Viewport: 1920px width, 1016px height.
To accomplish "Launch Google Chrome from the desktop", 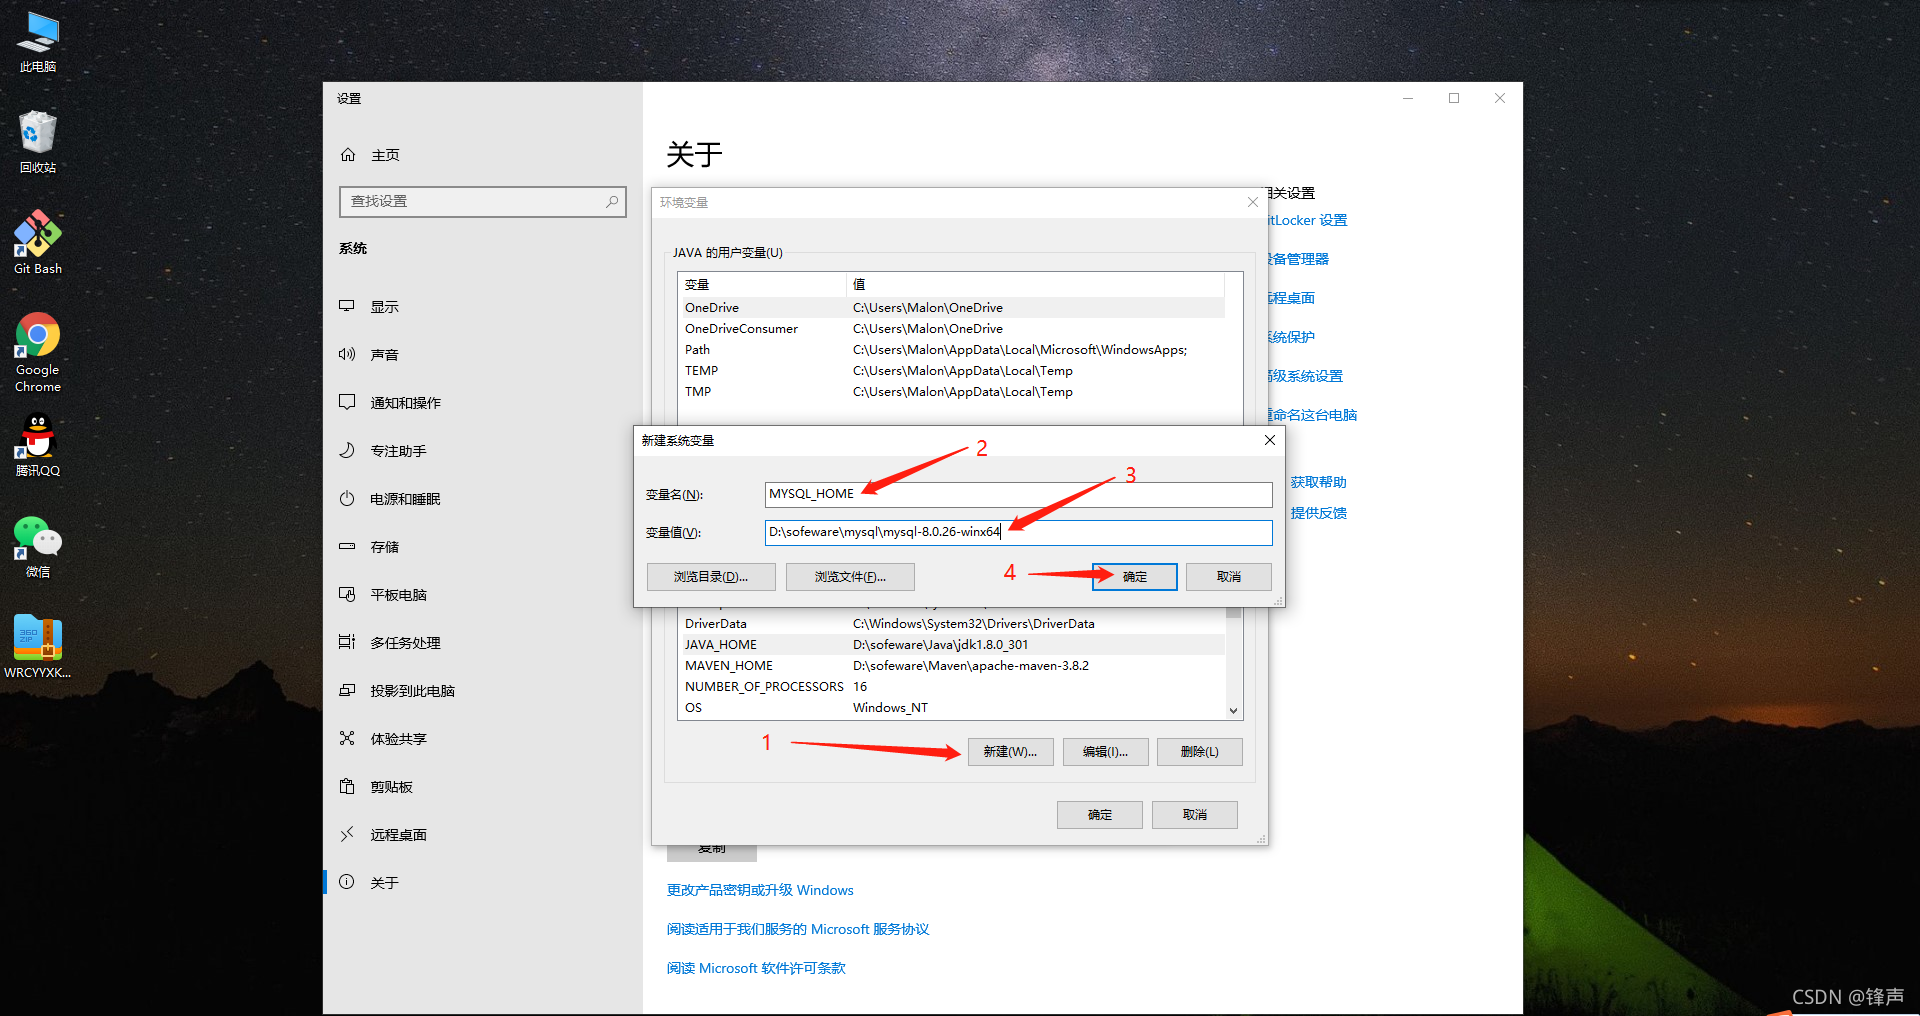I will point(38,352).
